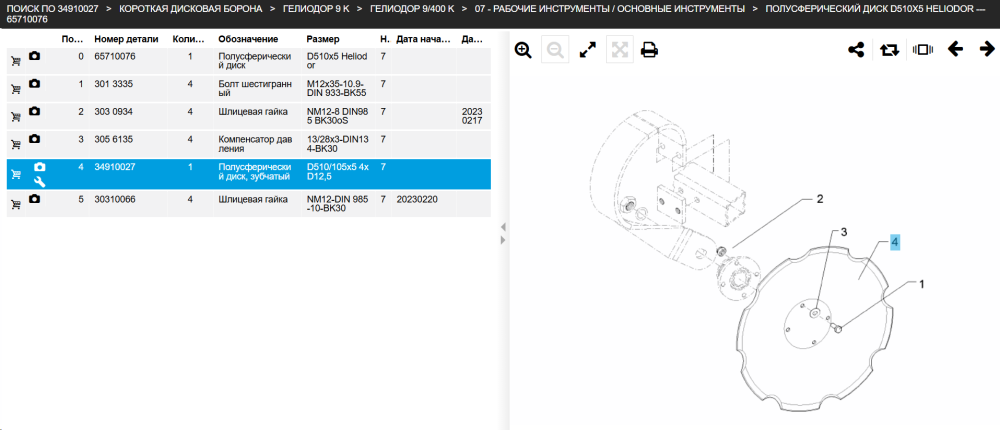
Task: Go to the next diagram arrow
Action: click(987, 49)
